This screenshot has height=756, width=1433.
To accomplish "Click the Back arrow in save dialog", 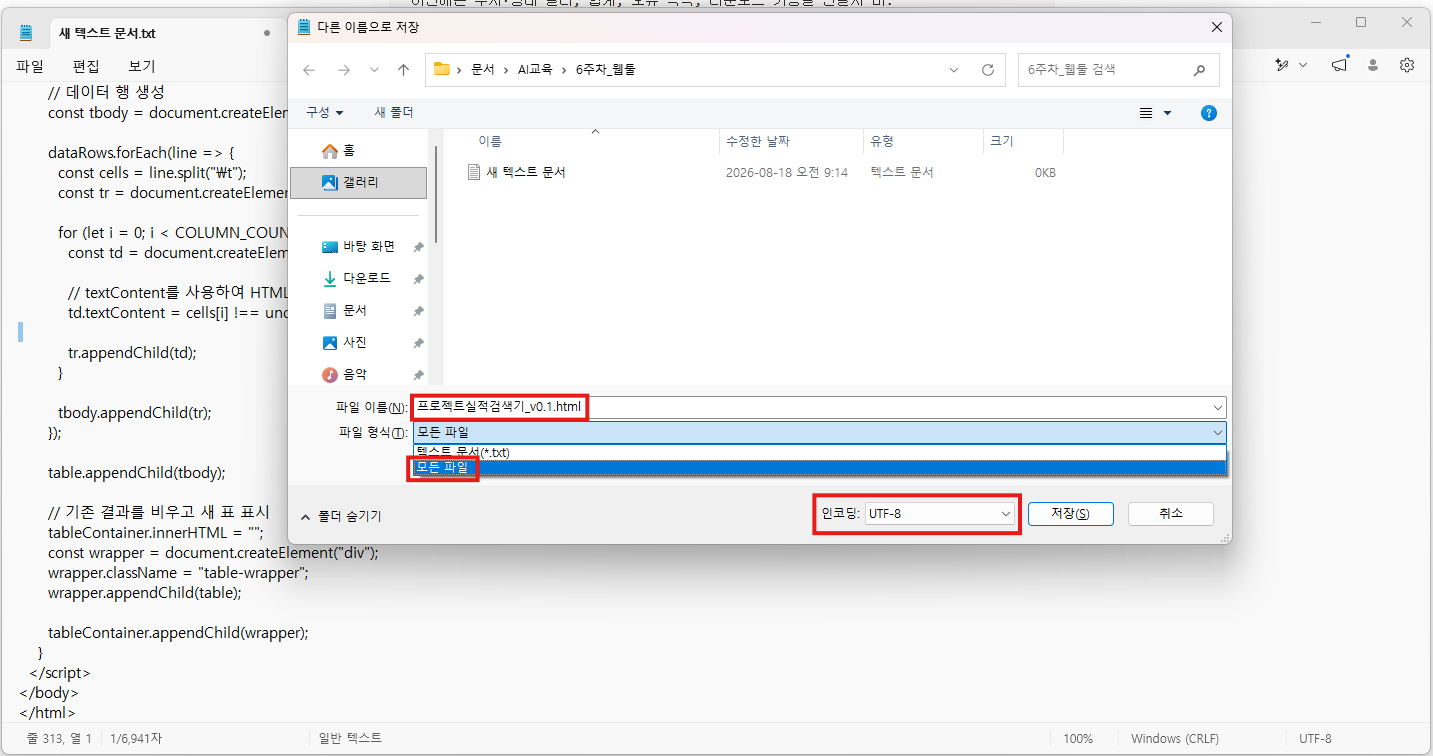I will [x=309, y=70].
